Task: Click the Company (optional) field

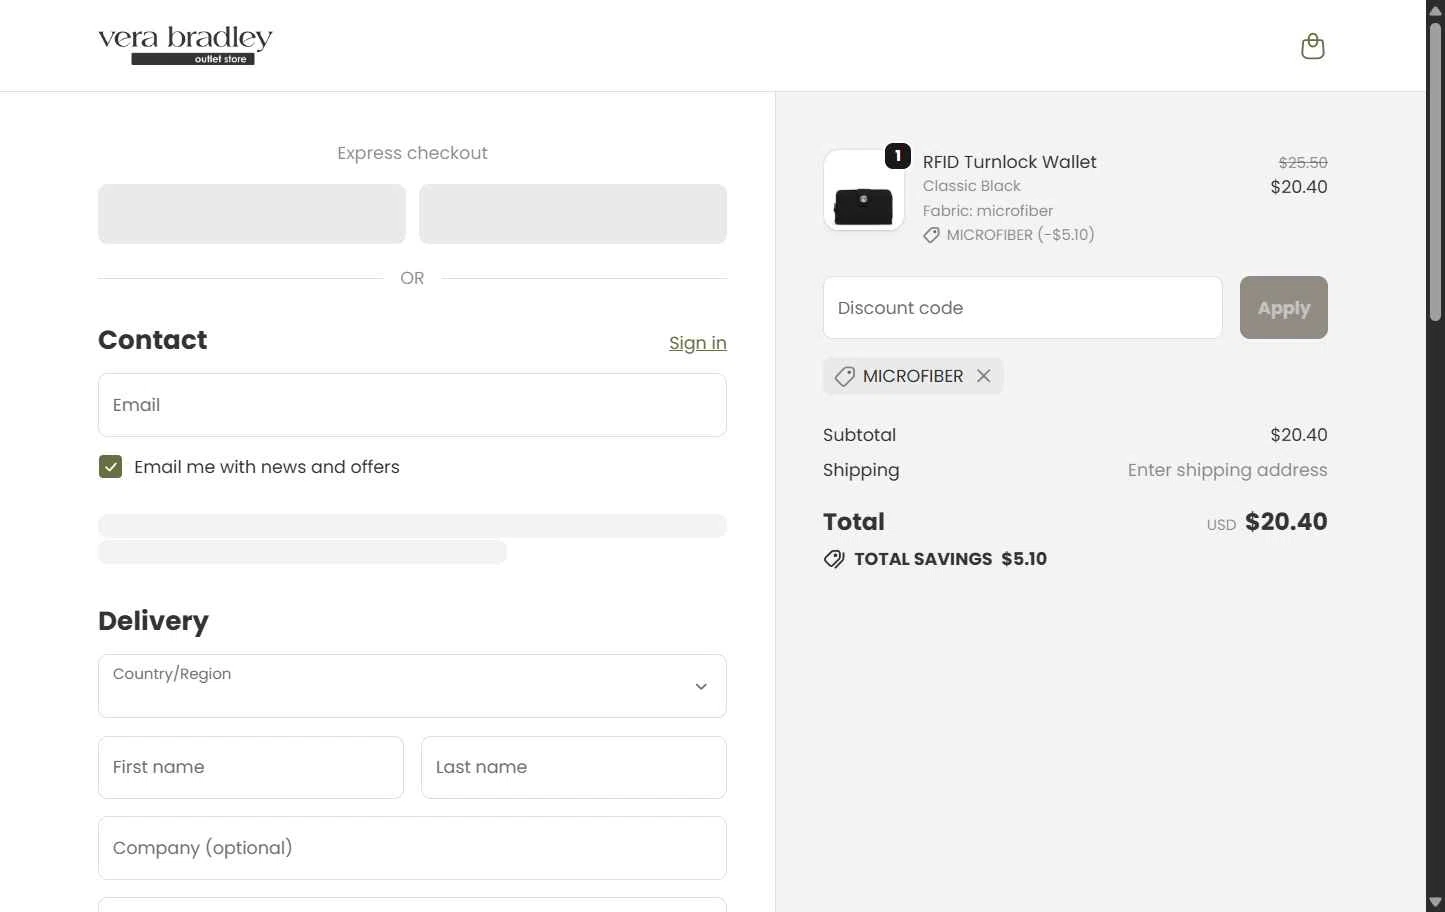Action: [x=412, y=848]
